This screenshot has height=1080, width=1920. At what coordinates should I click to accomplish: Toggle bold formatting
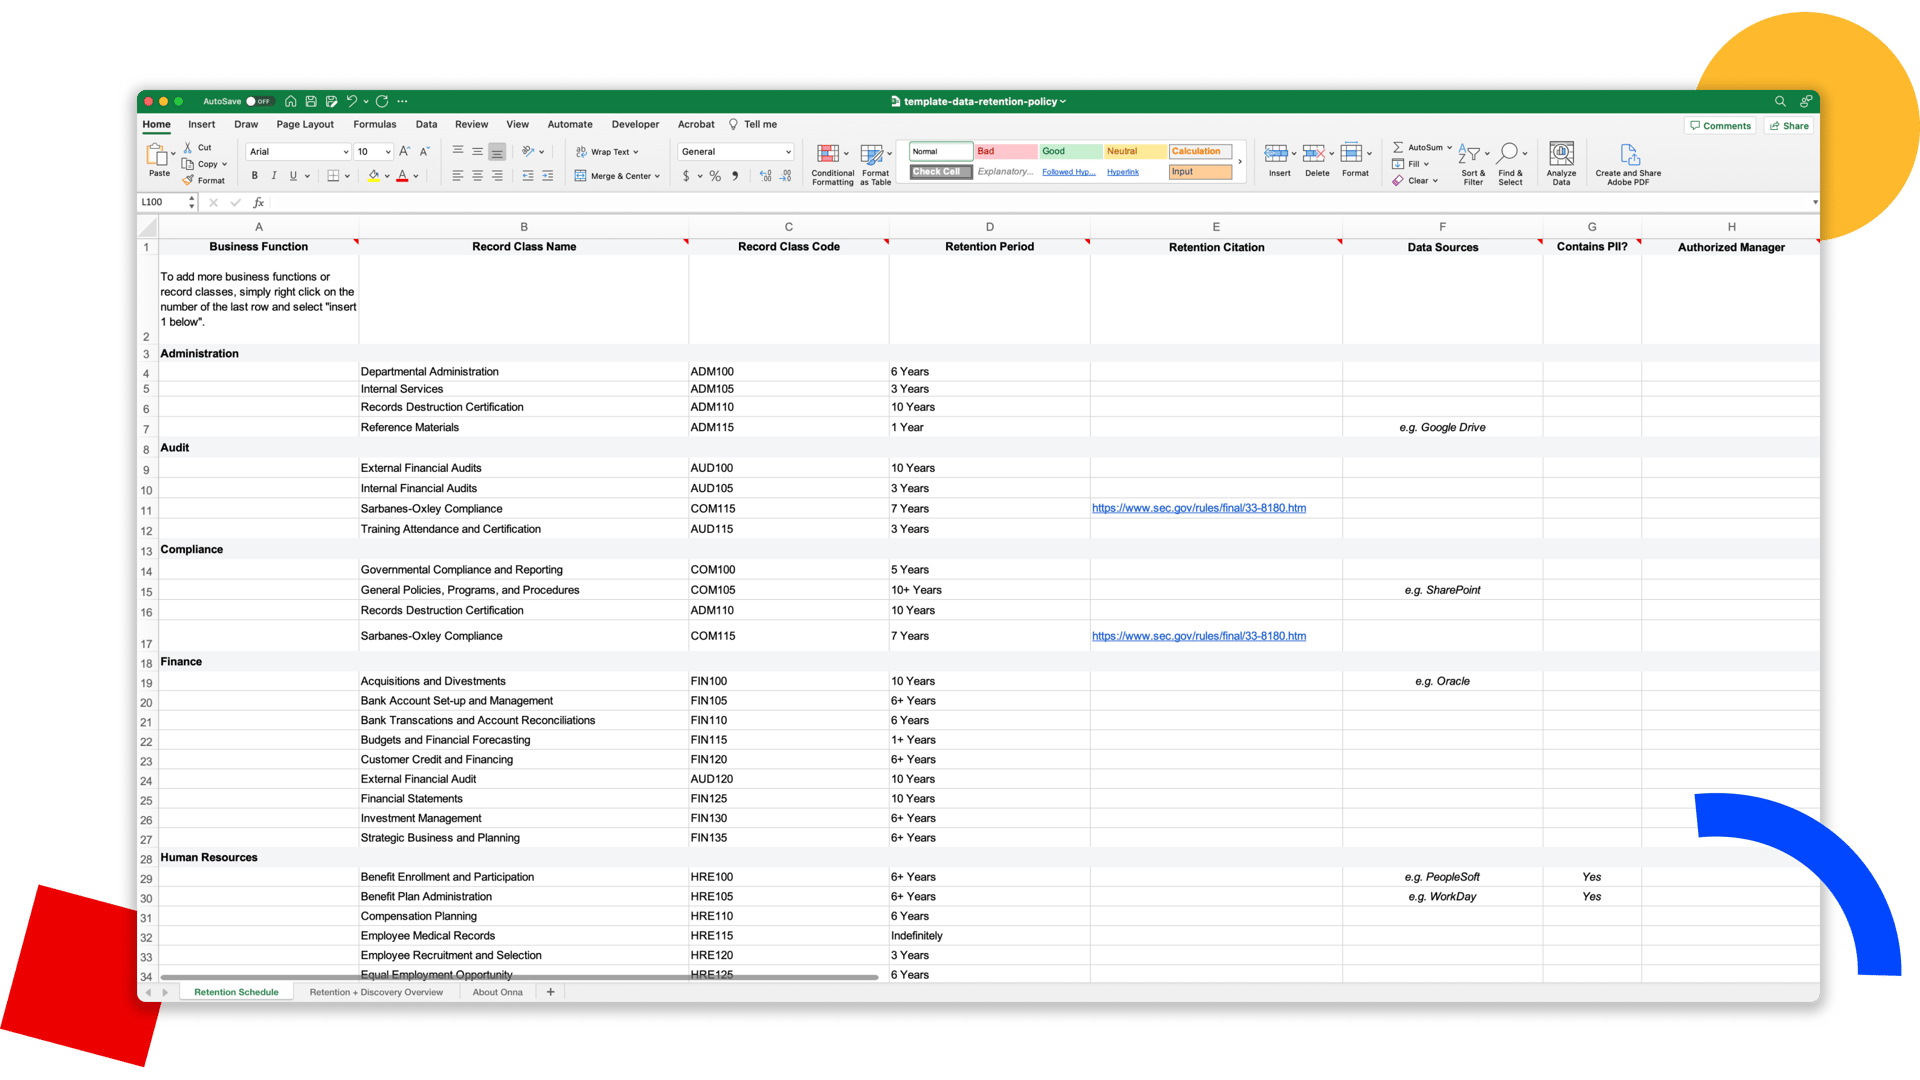click(x=254, y=176)
